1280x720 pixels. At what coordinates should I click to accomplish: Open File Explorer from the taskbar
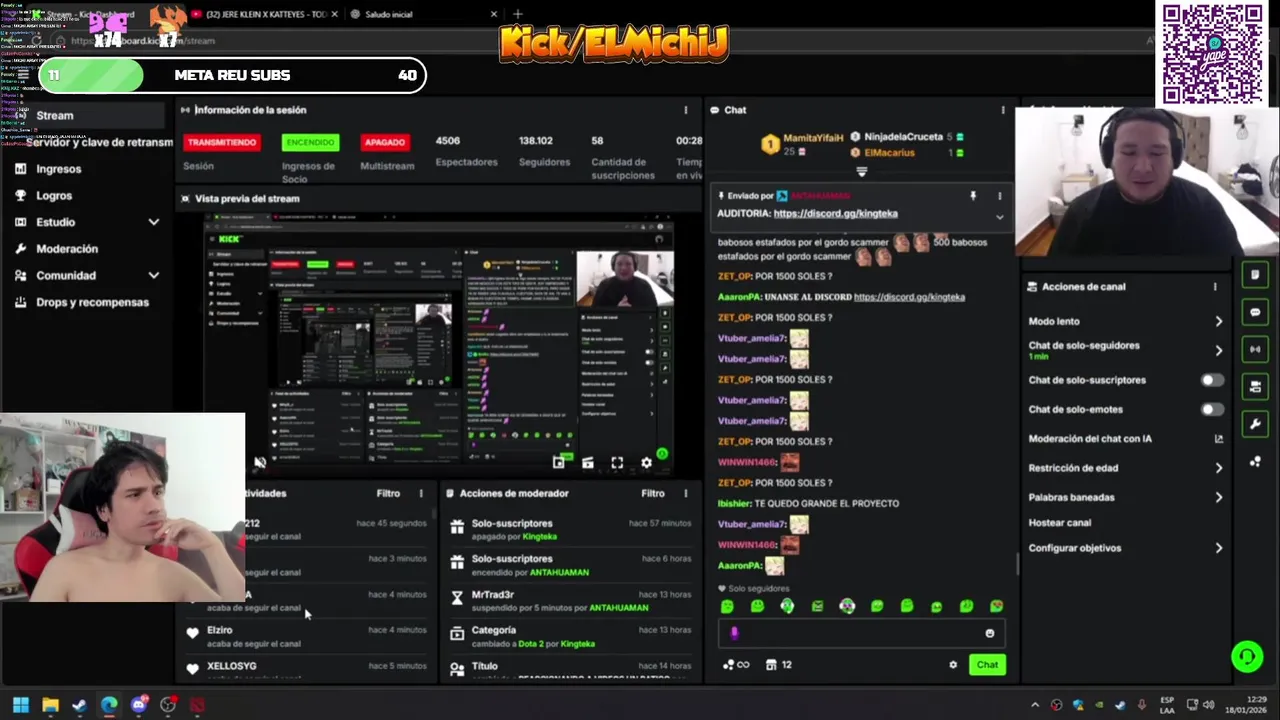point(50,705)
